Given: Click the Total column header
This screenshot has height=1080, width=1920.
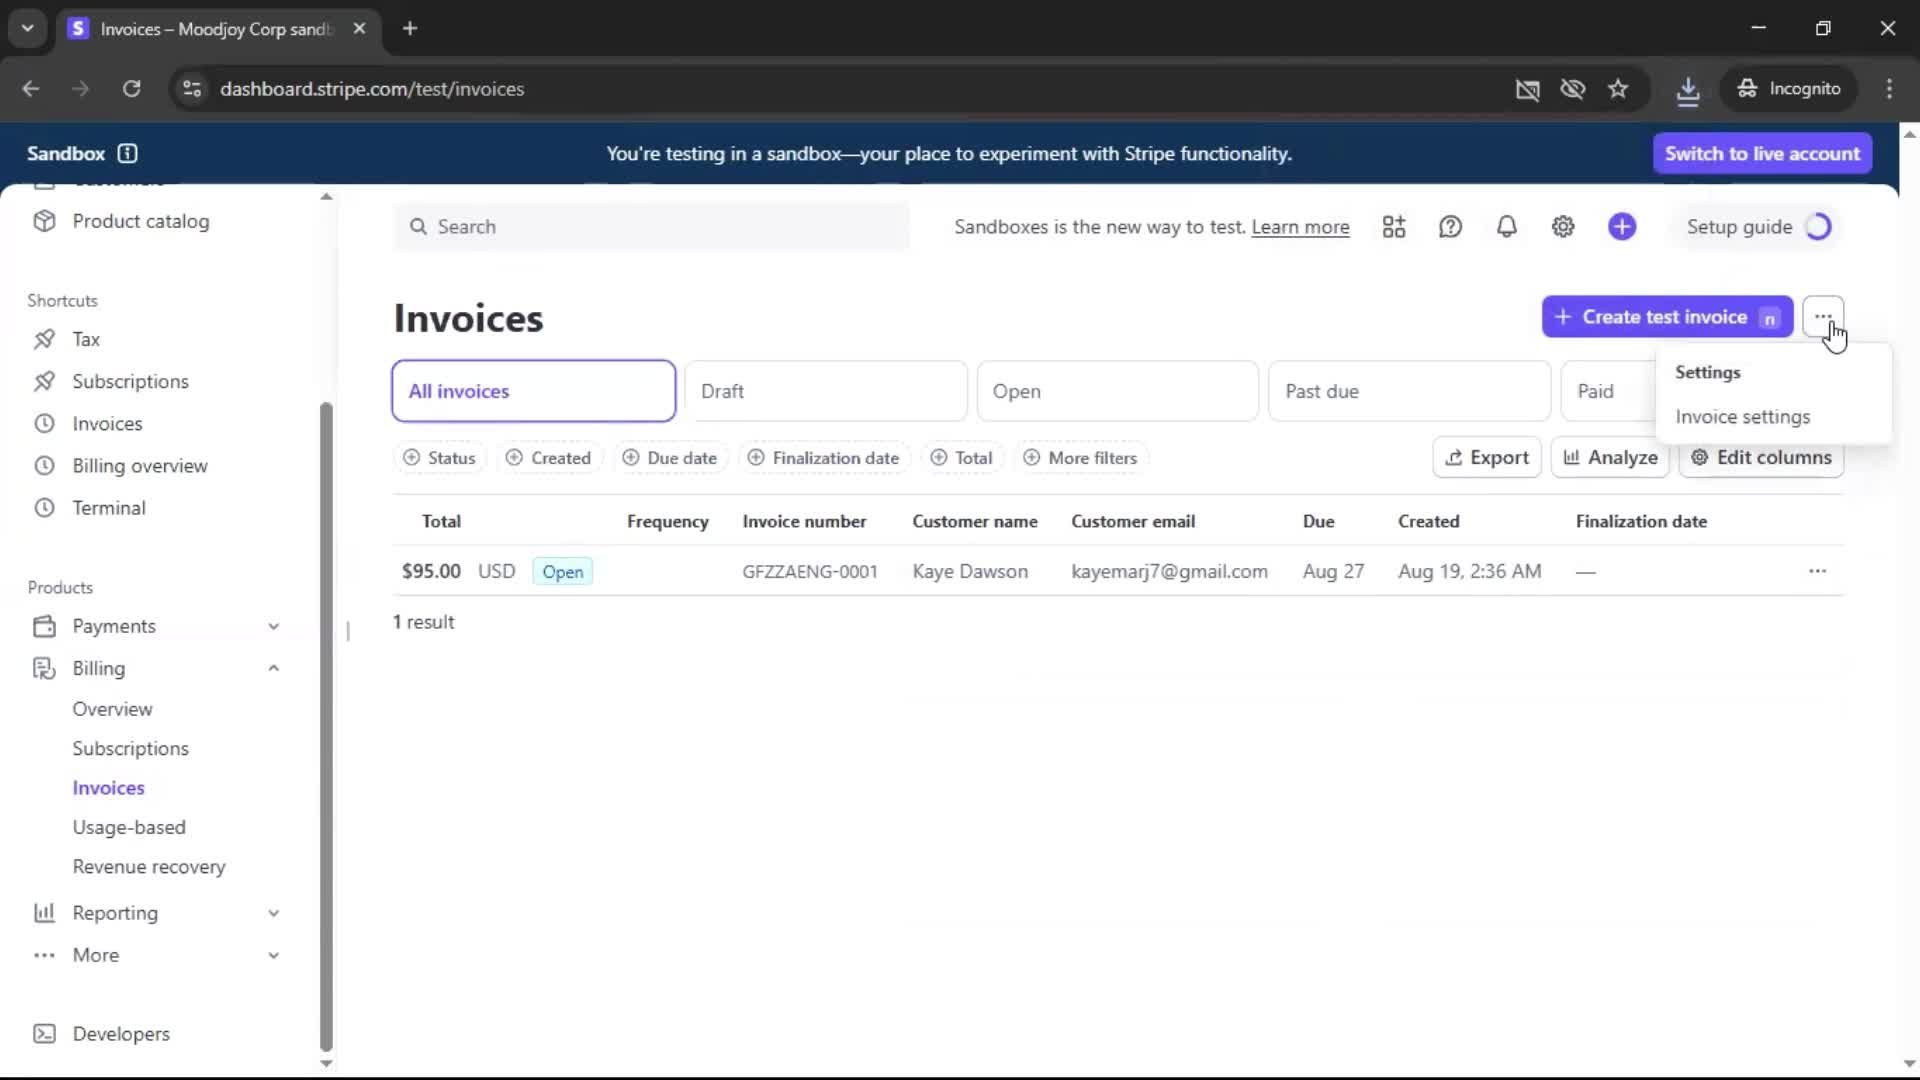Looking at the screenshot, I should pos(441,521).
